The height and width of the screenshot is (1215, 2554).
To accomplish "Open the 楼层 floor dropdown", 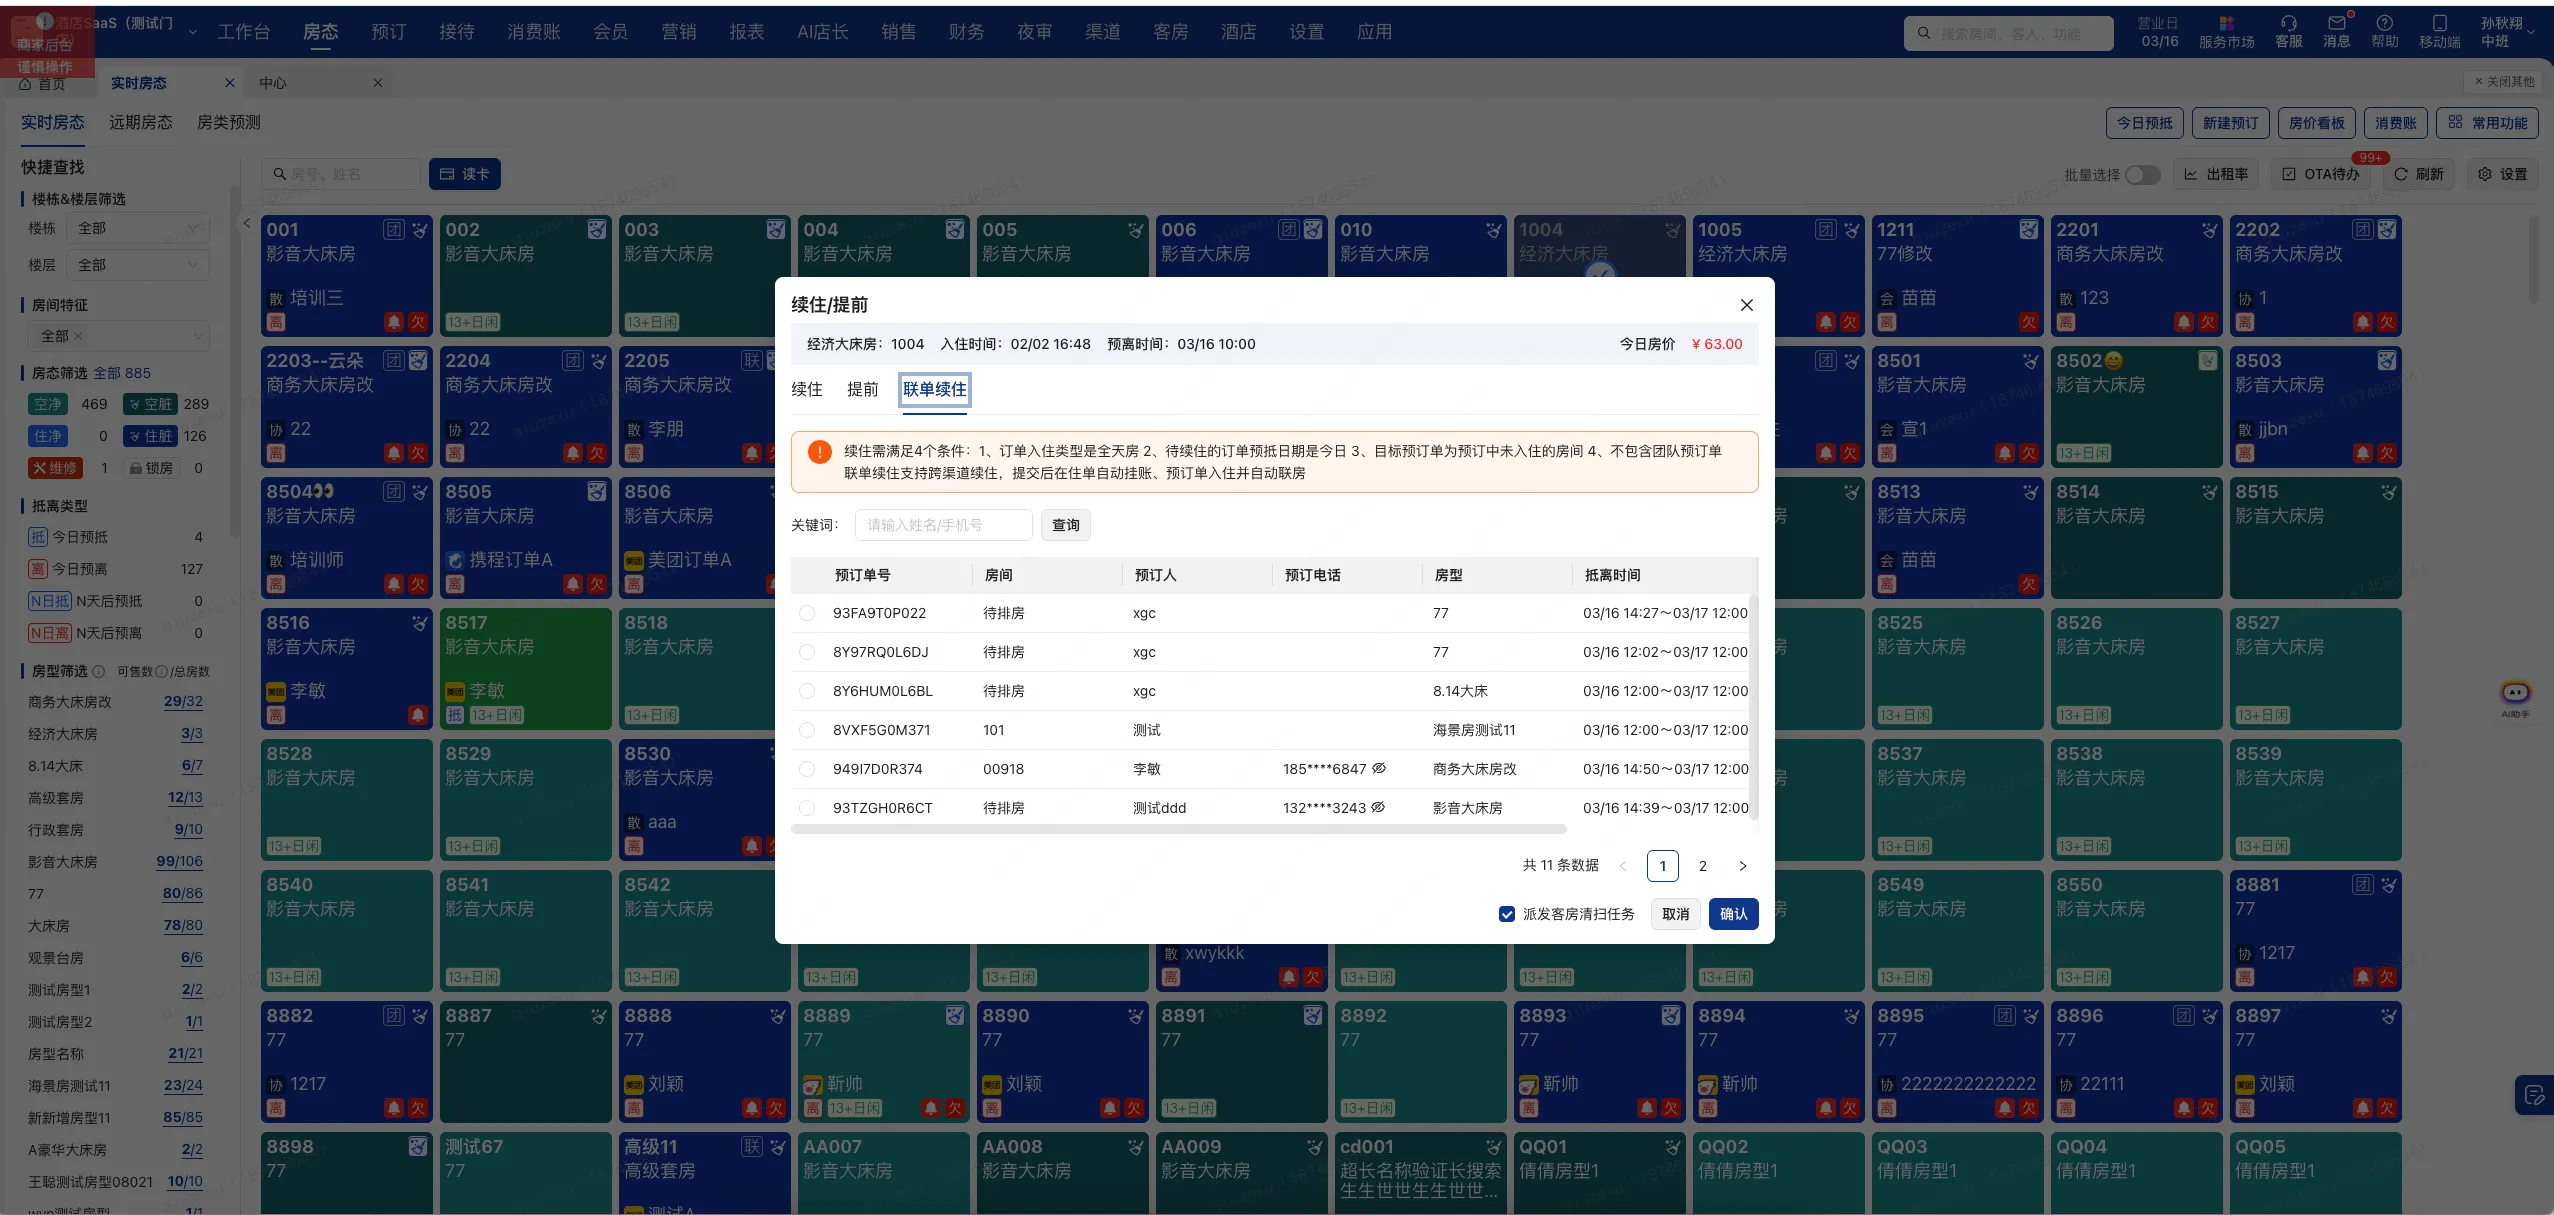I will pyautogui.click(x=136, y=264).
